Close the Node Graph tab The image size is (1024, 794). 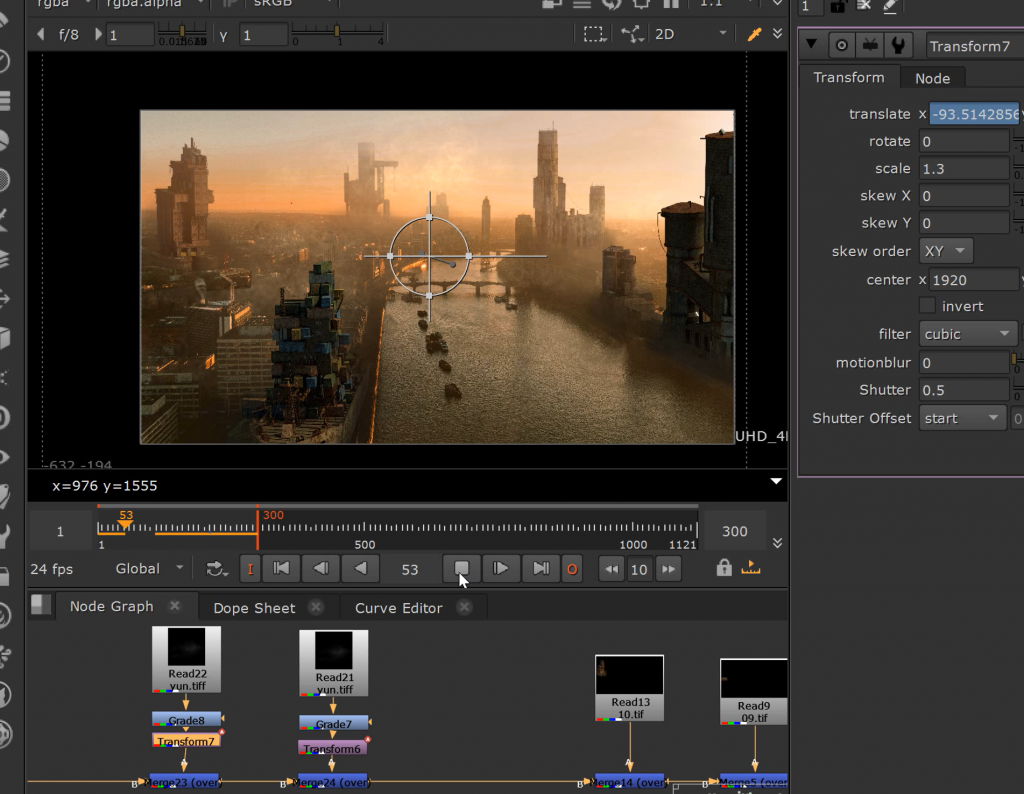click(174, 606)
